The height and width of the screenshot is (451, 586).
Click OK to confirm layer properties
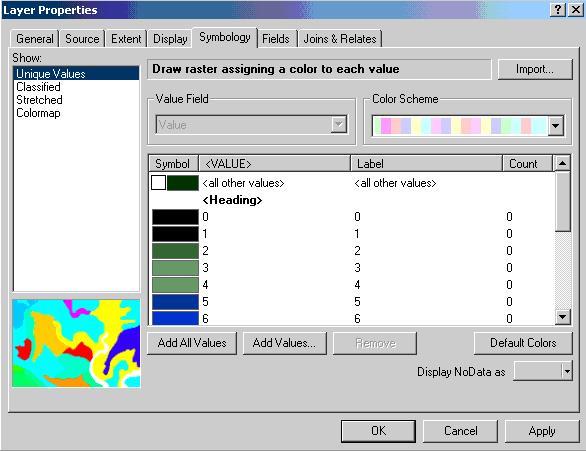click(378, 431)
